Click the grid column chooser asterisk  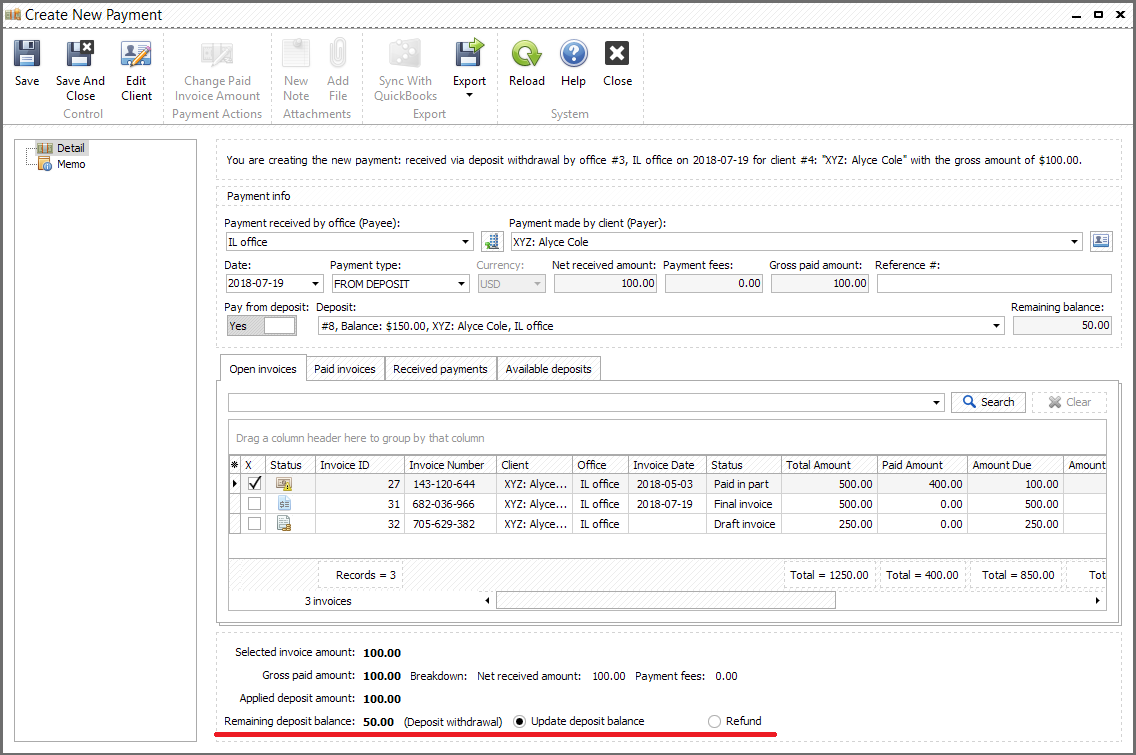235,465
